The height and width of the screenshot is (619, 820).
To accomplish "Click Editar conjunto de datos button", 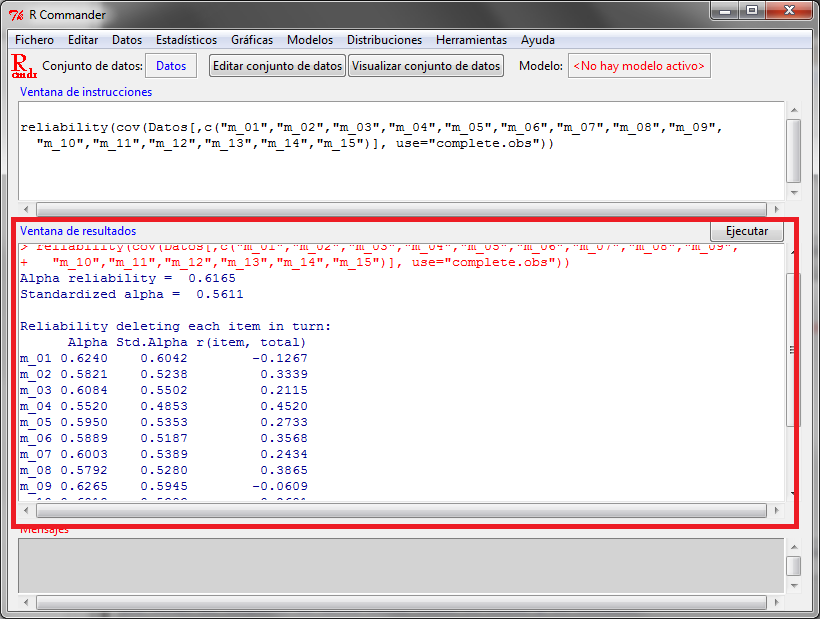I will click(277, 66).
